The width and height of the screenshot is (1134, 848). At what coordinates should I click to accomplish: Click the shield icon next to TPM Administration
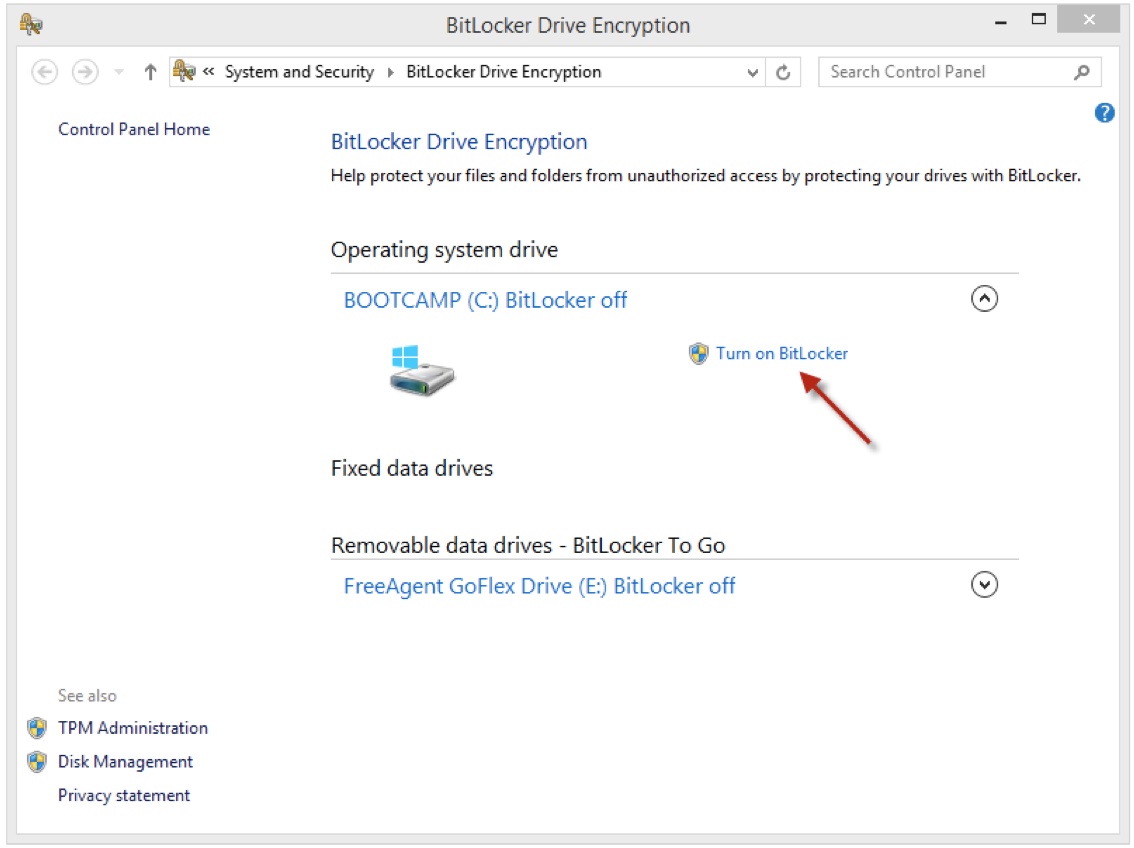[38, 728]
